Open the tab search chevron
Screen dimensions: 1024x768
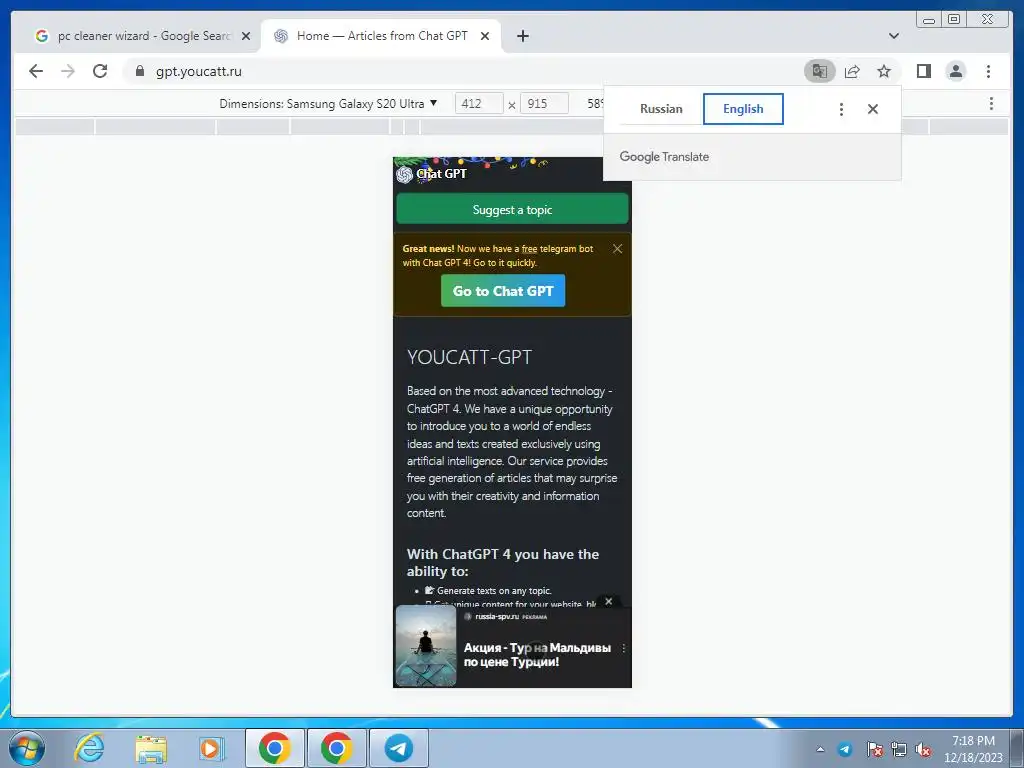tap(894, 36)
